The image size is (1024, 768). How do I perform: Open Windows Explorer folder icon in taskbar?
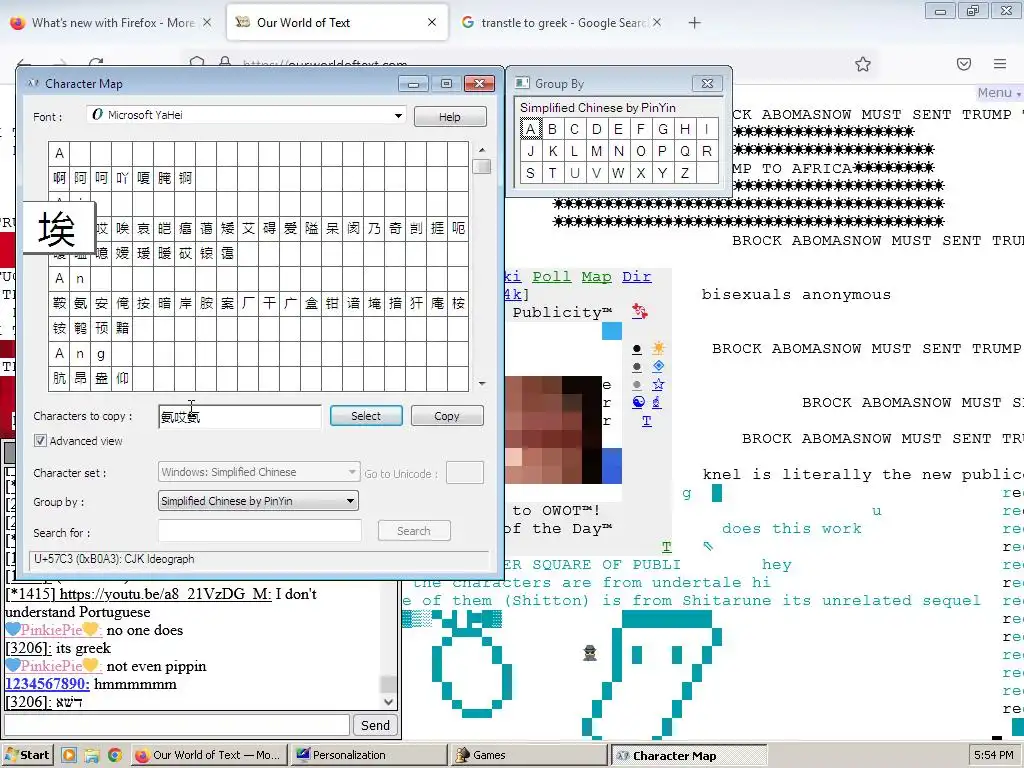tap(92, 755)
